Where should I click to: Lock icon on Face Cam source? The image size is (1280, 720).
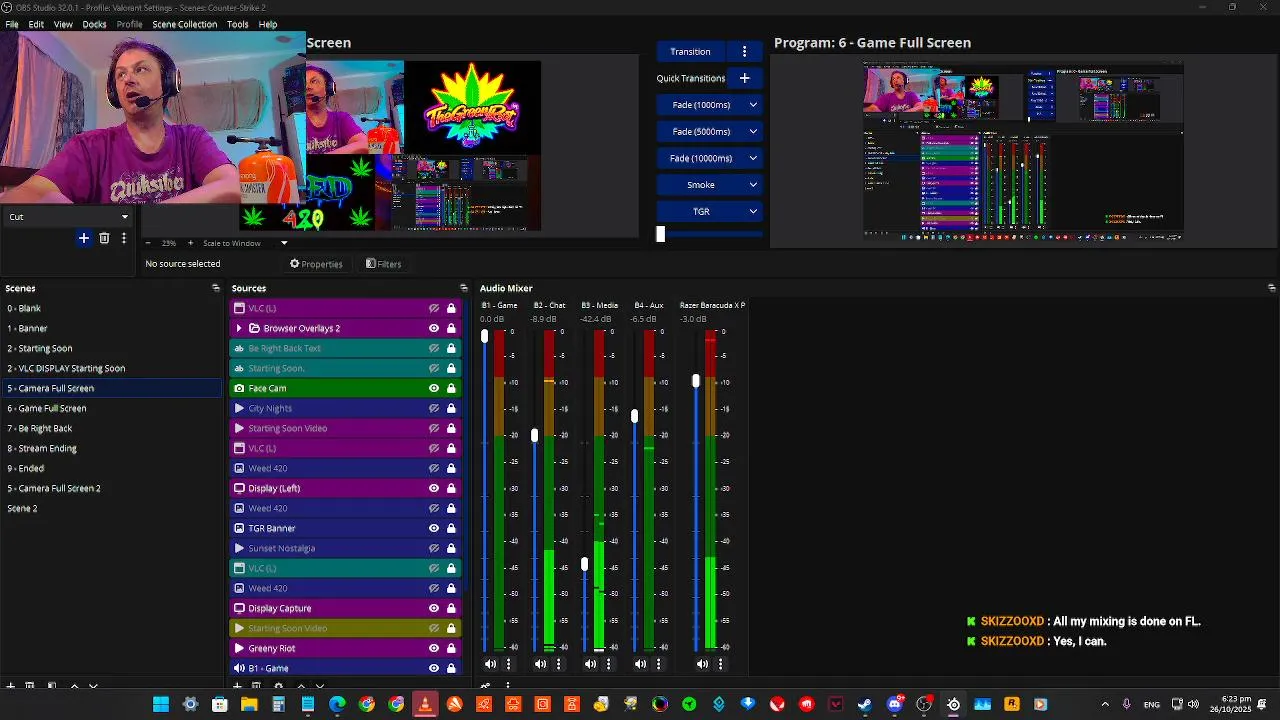[451, 388]
